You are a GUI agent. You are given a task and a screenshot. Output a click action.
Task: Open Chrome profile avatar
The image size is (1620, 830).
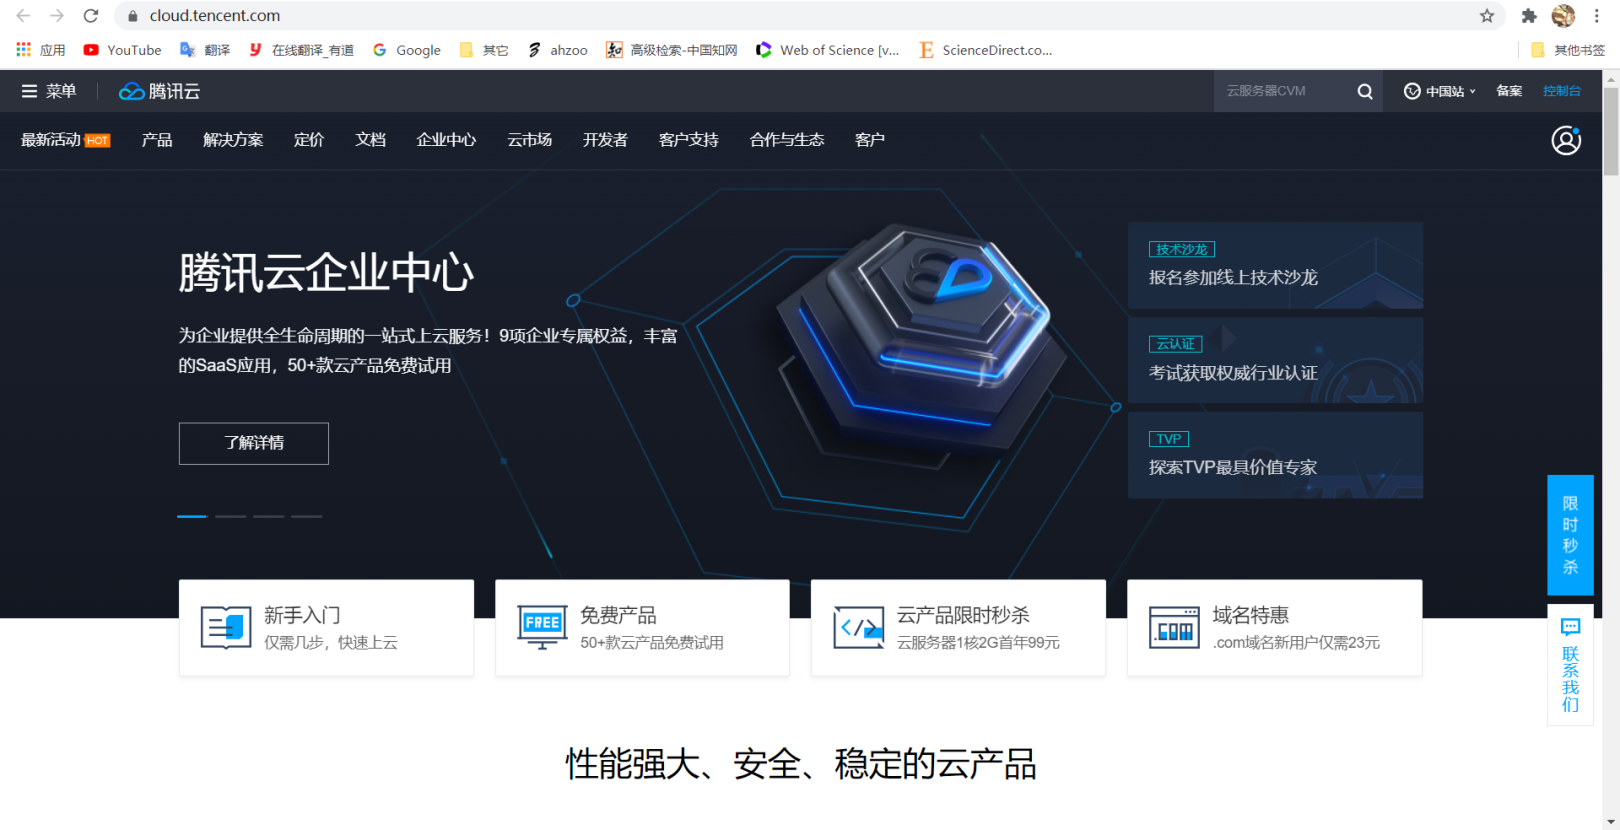1563,16
